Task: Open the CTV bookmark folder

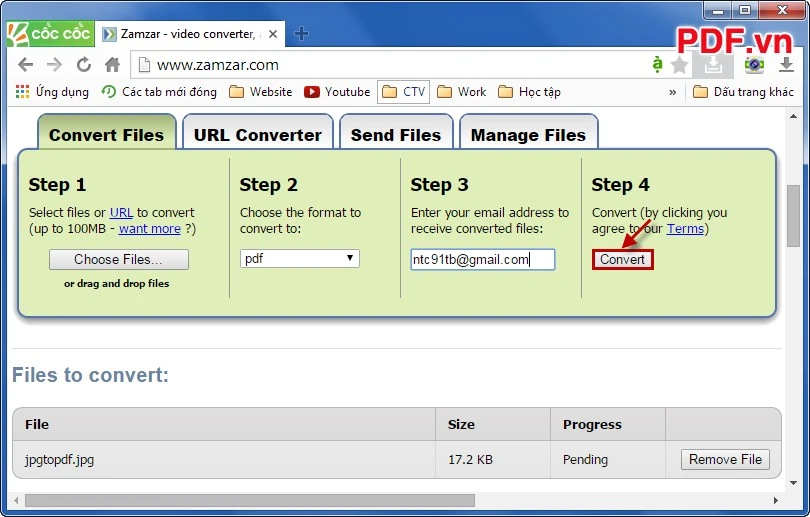Action: tap(403, 92)
